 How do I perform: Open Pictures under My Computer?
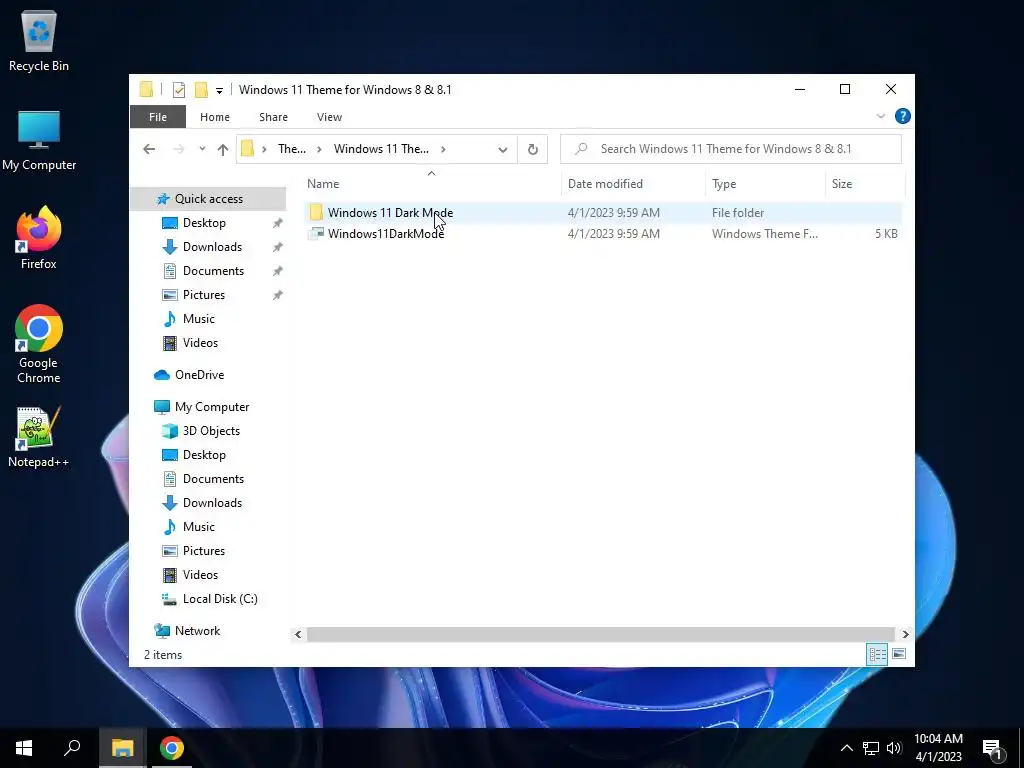[204, 551]
